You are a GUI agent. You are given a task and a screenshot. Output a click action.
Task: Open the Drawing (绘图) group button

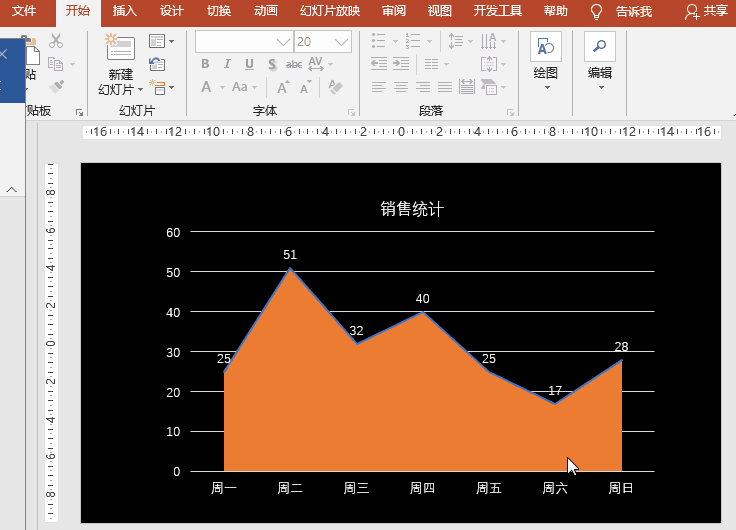point(546,61)
